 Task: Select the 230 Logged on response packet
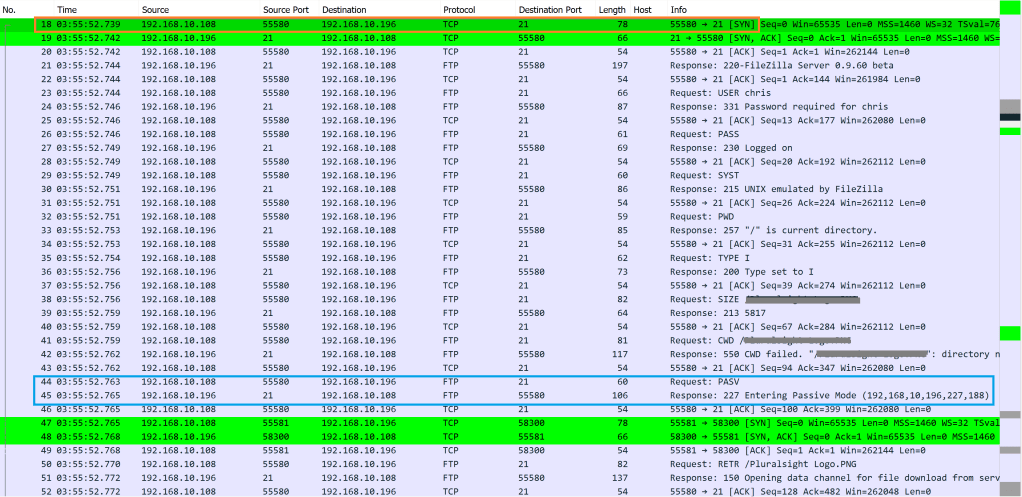[x=400, y=148]
